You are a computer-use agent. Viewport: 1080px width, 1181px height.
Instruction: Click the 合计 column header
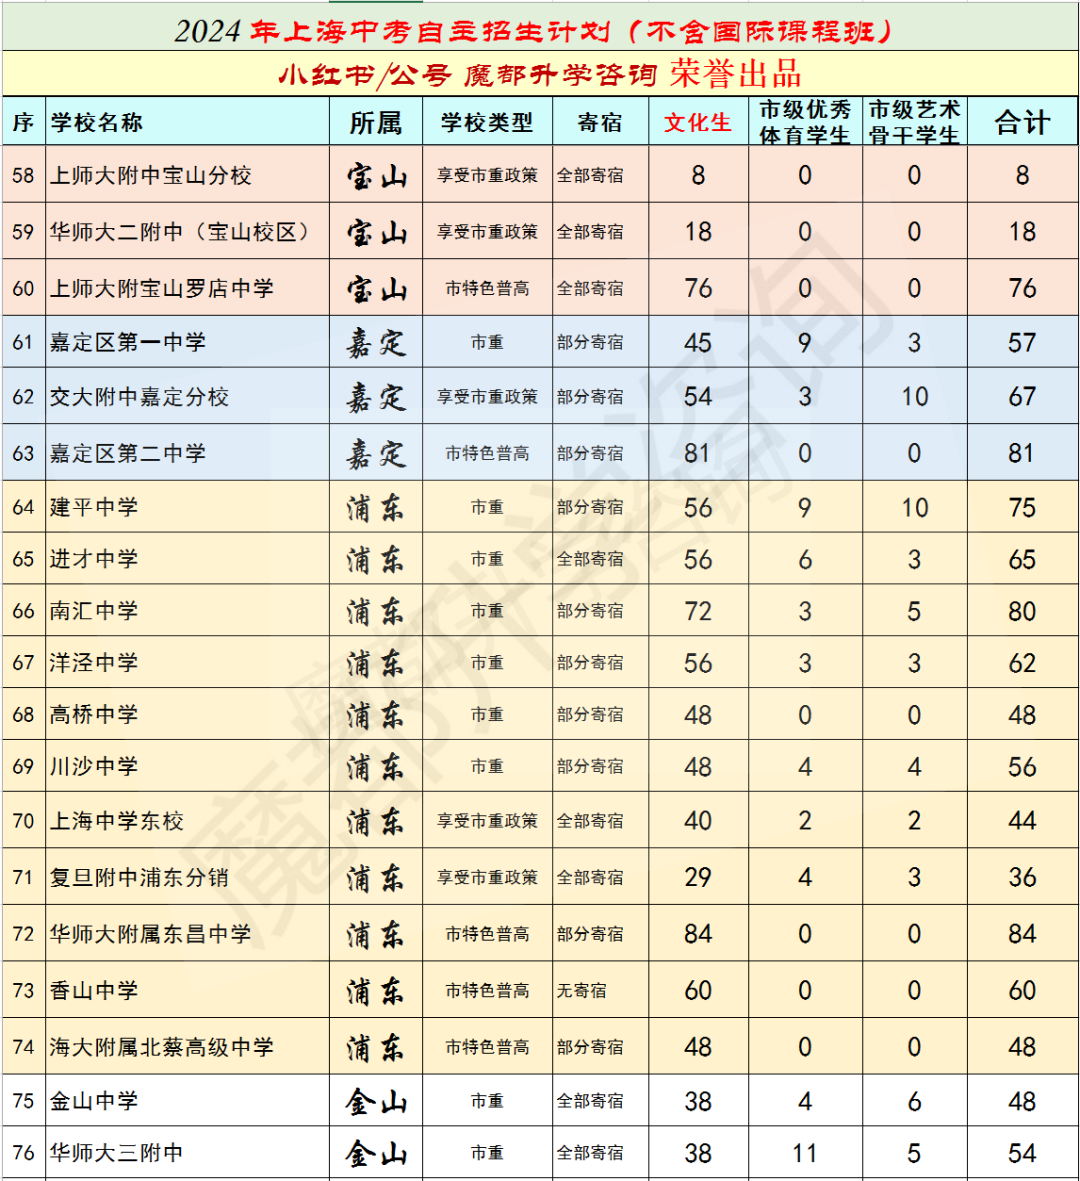click(x=1022, y=122)
